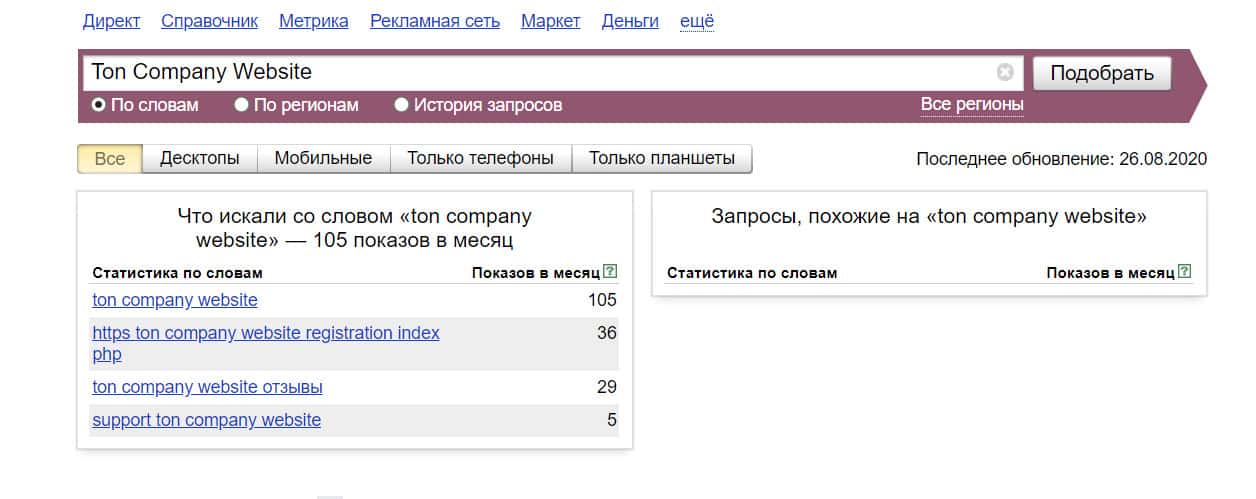The height and width of the screenshot is (499, 1256).
Task: Switch to the 'Только планшеты' tab
Action: (x=662, y=158)
